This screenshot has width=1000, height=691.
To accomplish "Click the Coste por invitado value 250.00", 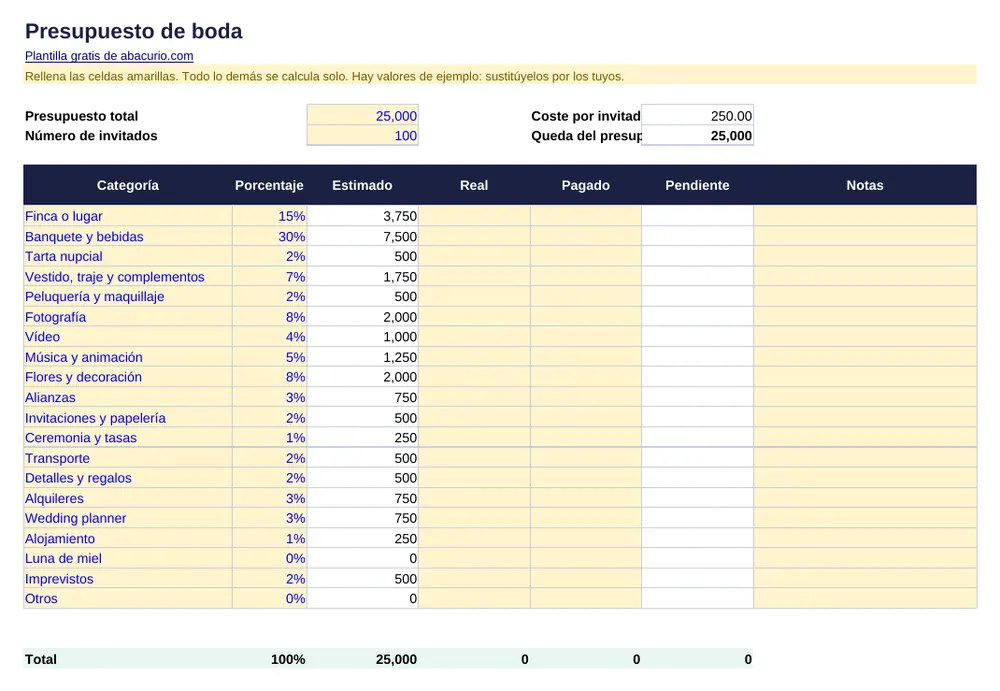I will 697,115.
